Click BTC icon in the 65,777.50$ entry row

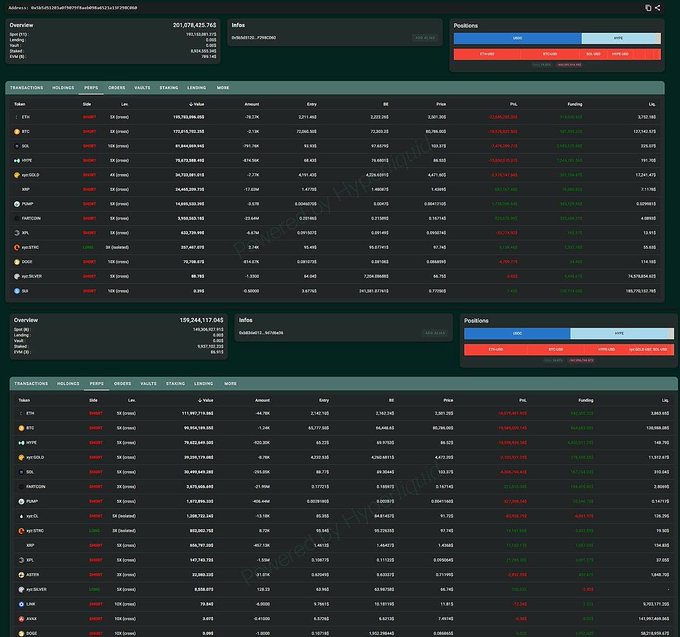[x=21, y=428]
